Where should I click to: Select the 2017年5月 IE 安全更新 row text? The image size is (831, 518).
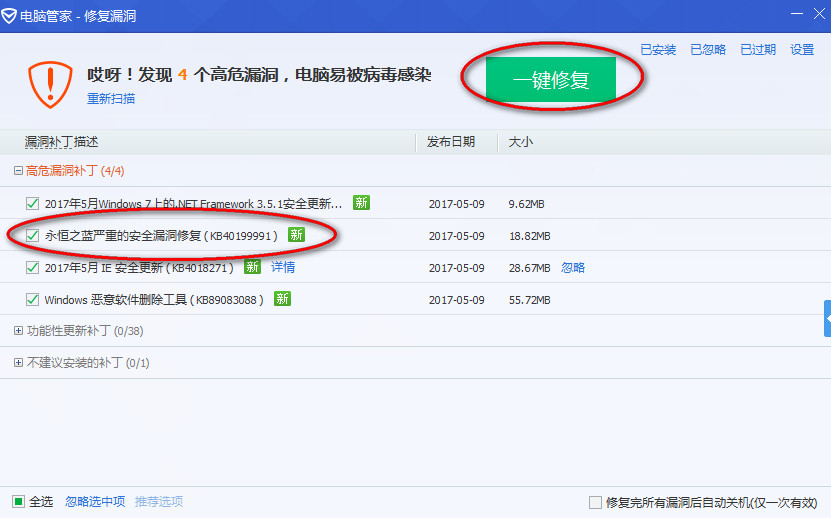[x=139, y=268]
